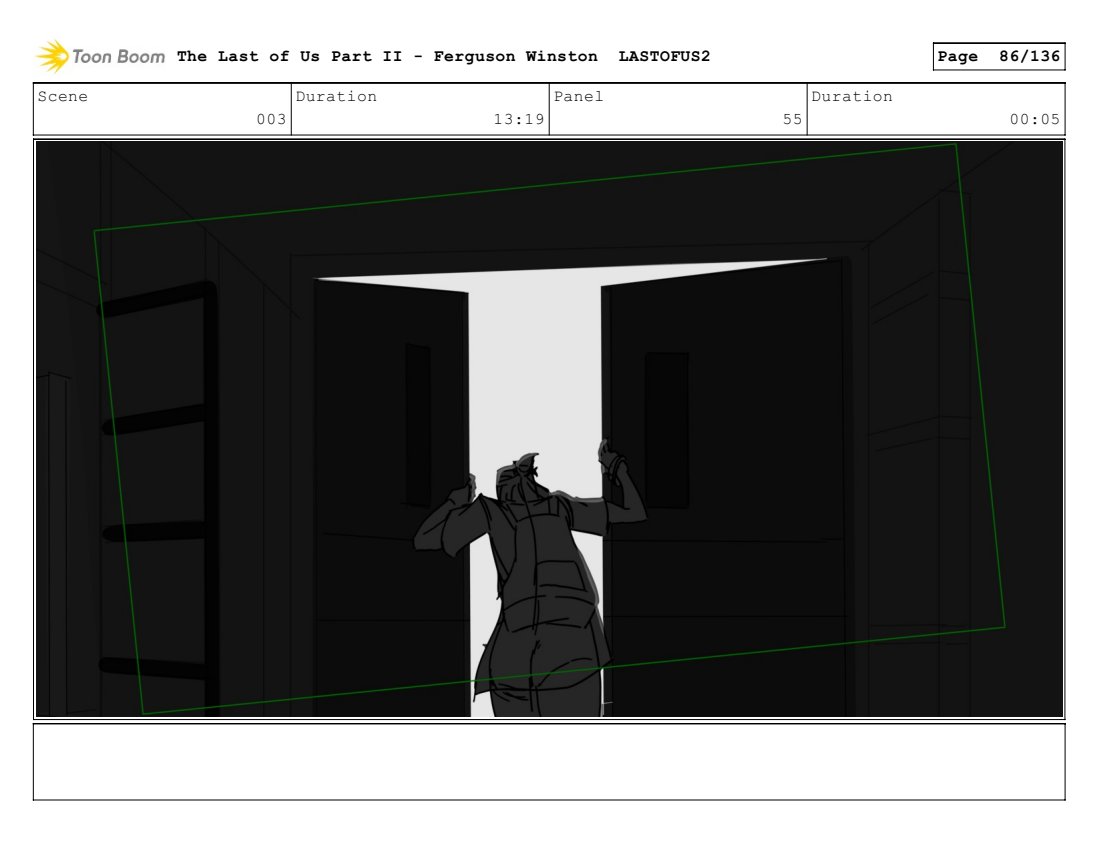1100x850 pixels.
Task: Click the storyboard panel drawing of the doorway
Action: pos(549,429)
